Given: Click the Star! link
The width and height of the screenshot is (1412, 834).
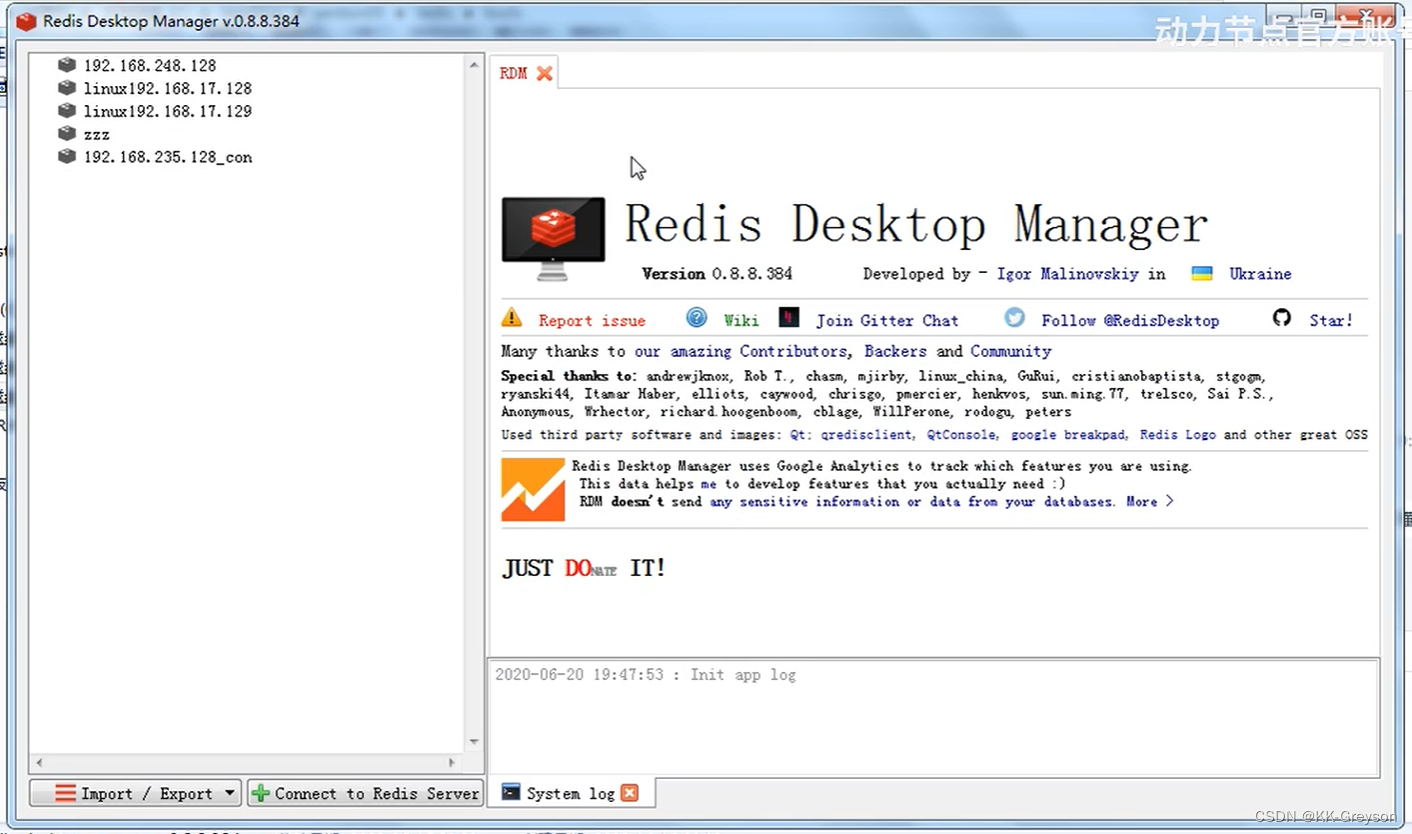Looking at the screenshot, I should click(1331, 320).
